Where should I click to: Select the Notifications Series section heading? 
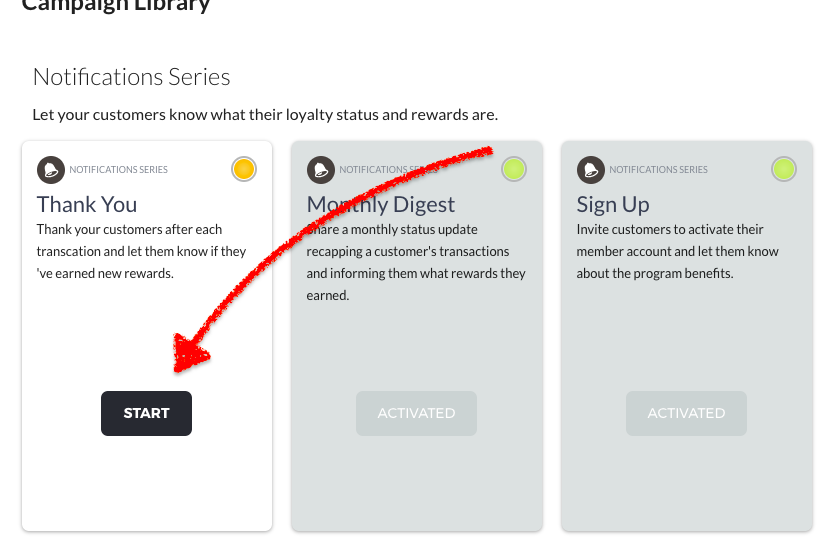coord(132,77)
